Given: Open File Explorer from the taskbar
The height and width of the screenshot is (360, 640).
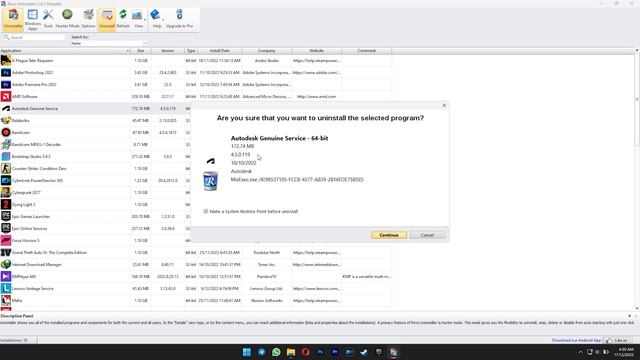Looking at the screenshot, I should point(291,352).
